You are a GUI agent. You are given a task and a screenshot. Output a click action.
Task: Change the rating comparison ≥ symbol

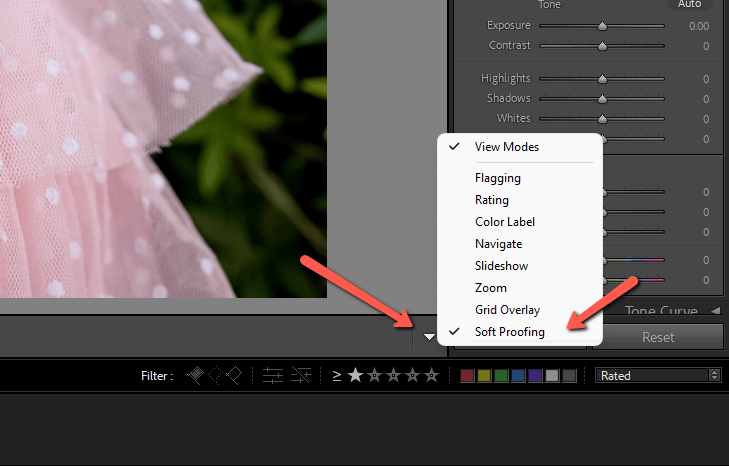pyautogui.click(x=337, y=376)
